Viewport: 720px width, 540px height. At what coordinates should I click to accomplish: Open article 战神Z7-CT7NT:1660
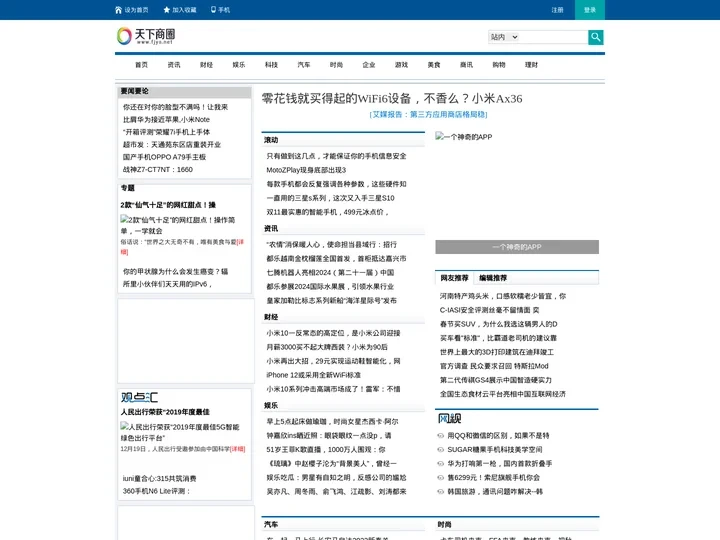point(158,169)
